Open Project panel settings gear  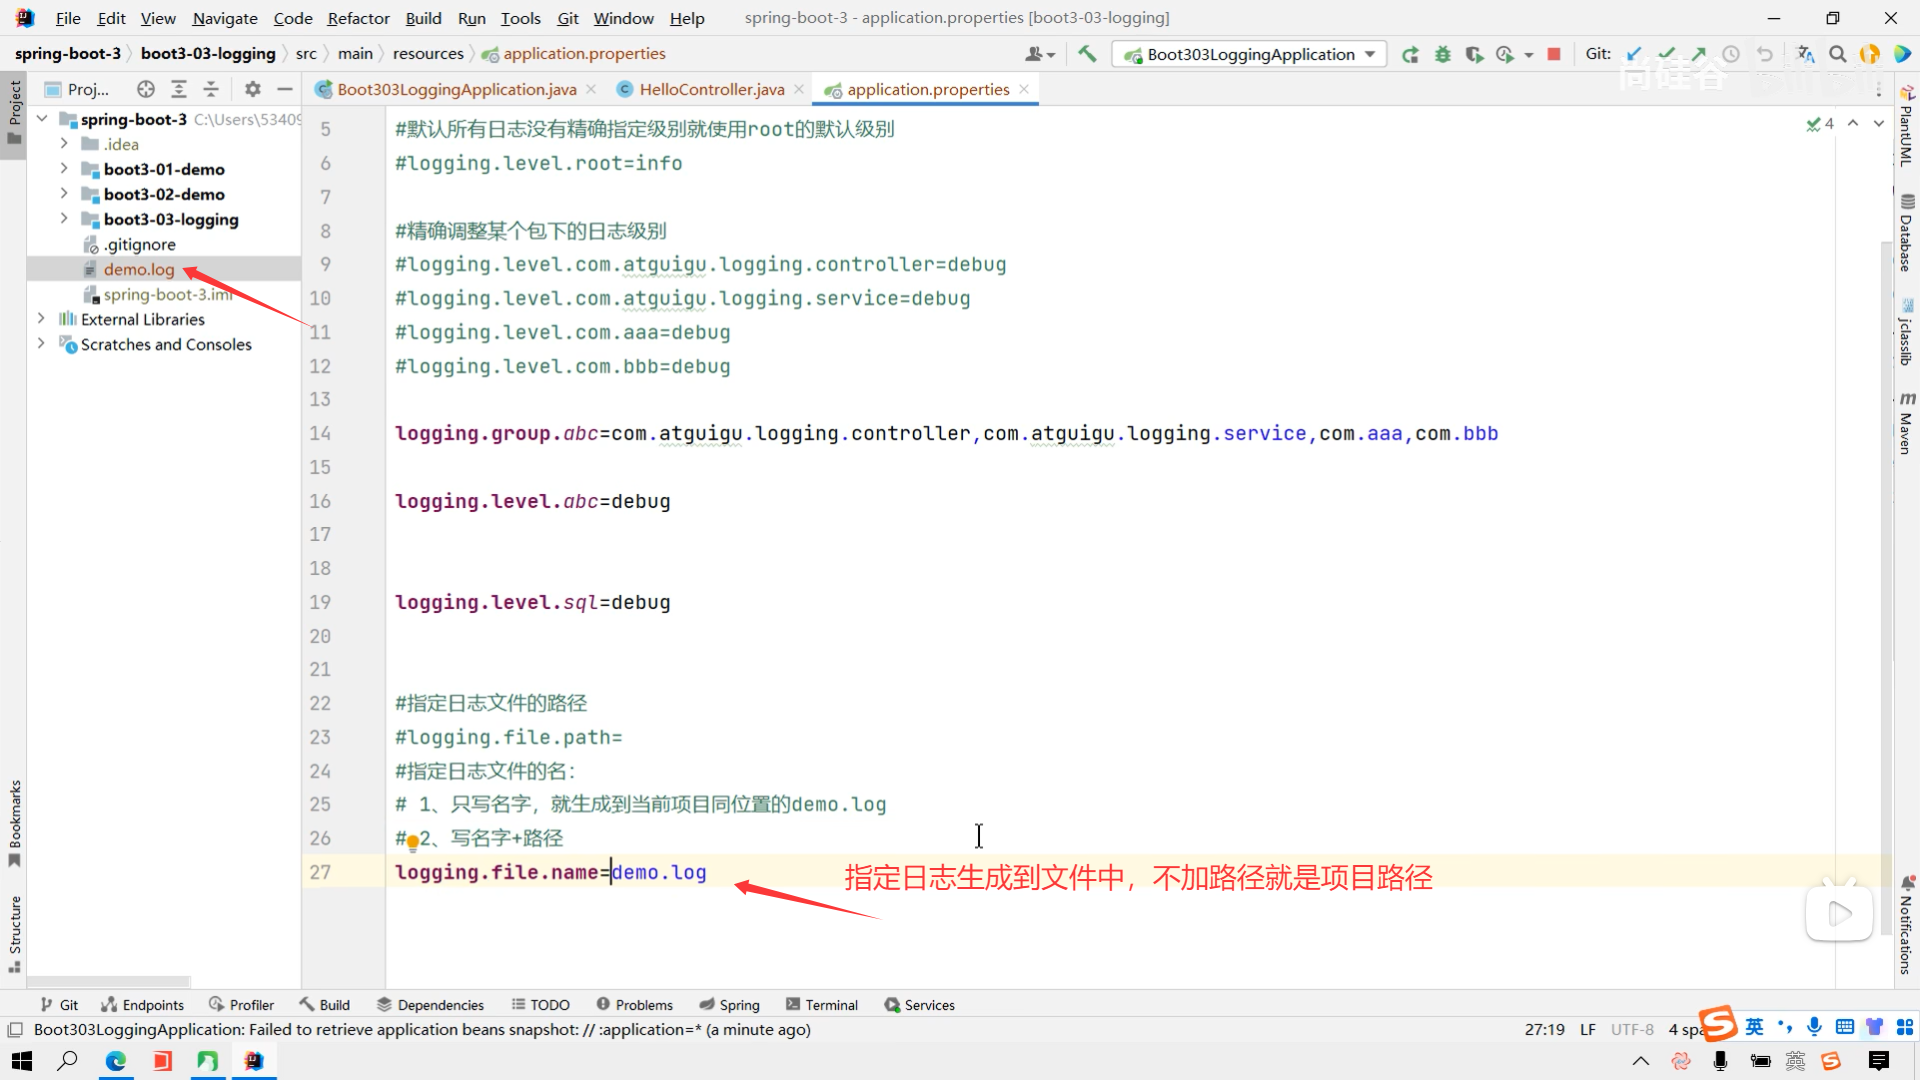[x=253, y=89]
